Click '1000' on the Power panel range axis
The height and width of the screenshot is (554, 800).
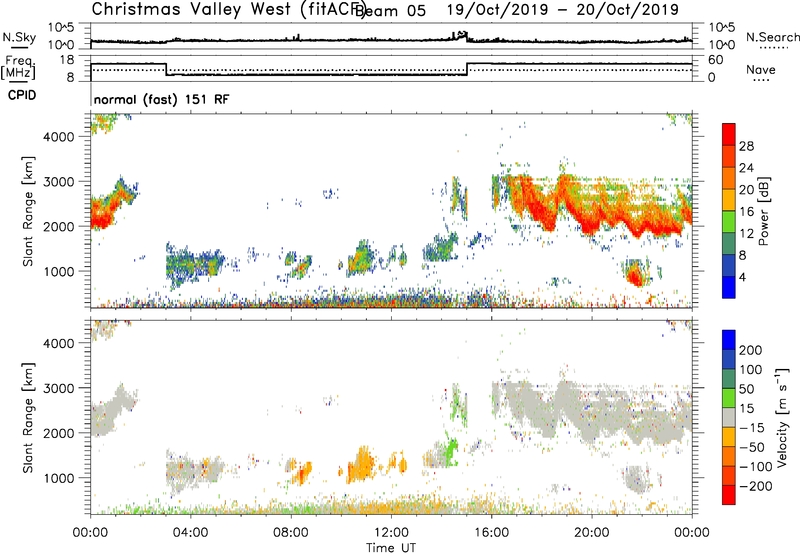58,271
